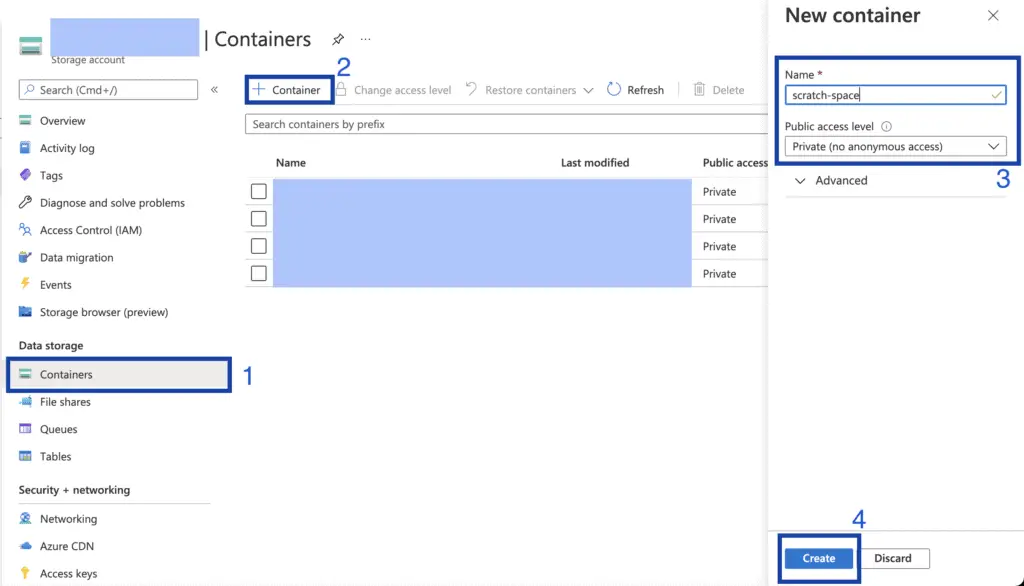Open Access Control (IAM) in the sidebar
The image size is (1024, 586).
click(x=91, y=231)
